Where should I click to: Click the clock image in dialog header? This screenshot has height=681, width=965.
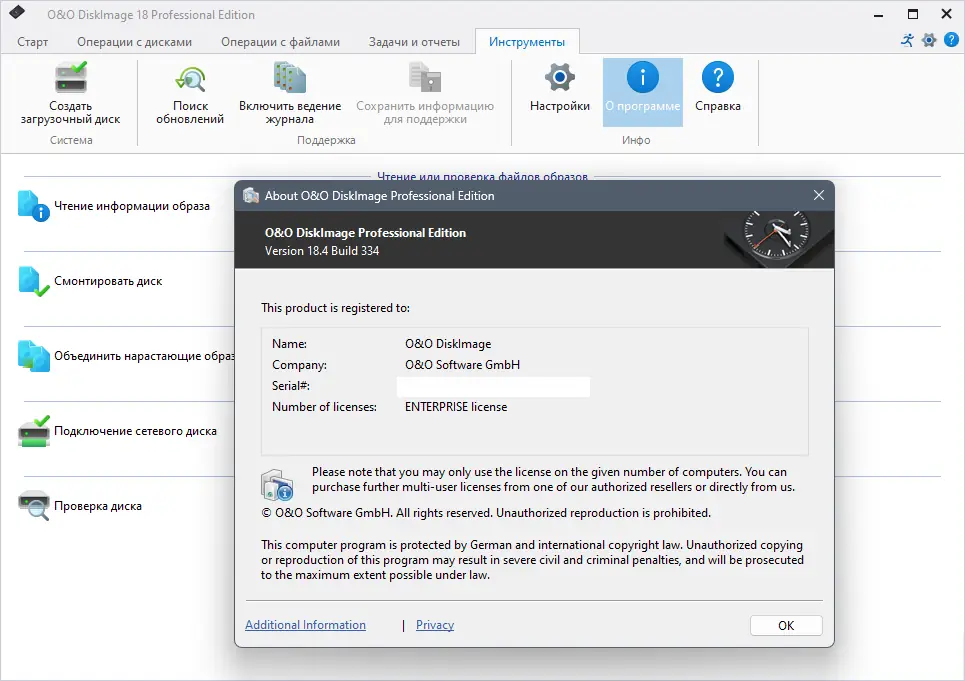point(775,233)
